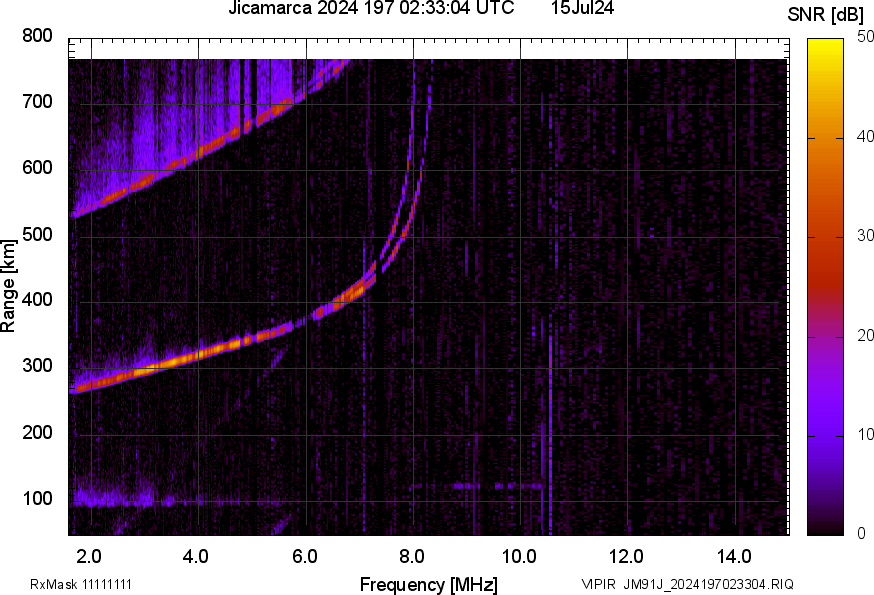Click the '400' range axis label

point(37,300)
